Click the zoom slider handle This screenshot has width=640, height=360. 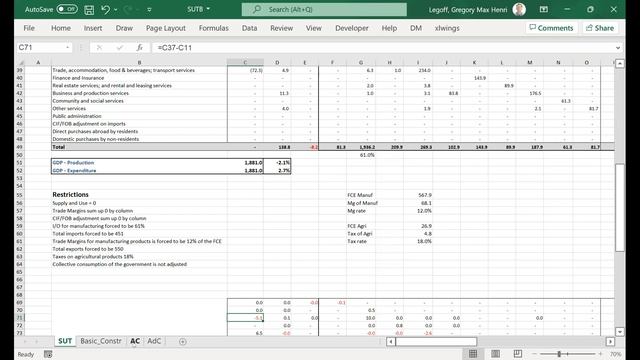559,354
